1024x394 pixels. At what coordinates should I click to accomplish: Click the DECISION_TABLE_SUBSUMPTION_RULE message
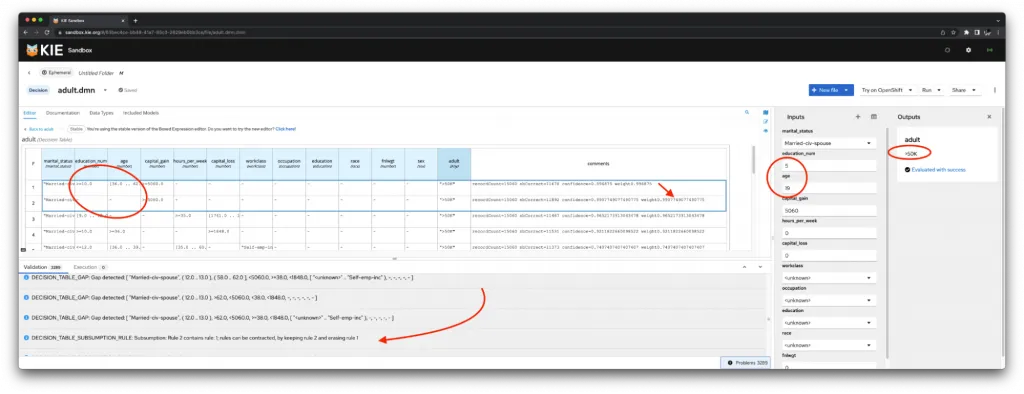pos(195,338)
